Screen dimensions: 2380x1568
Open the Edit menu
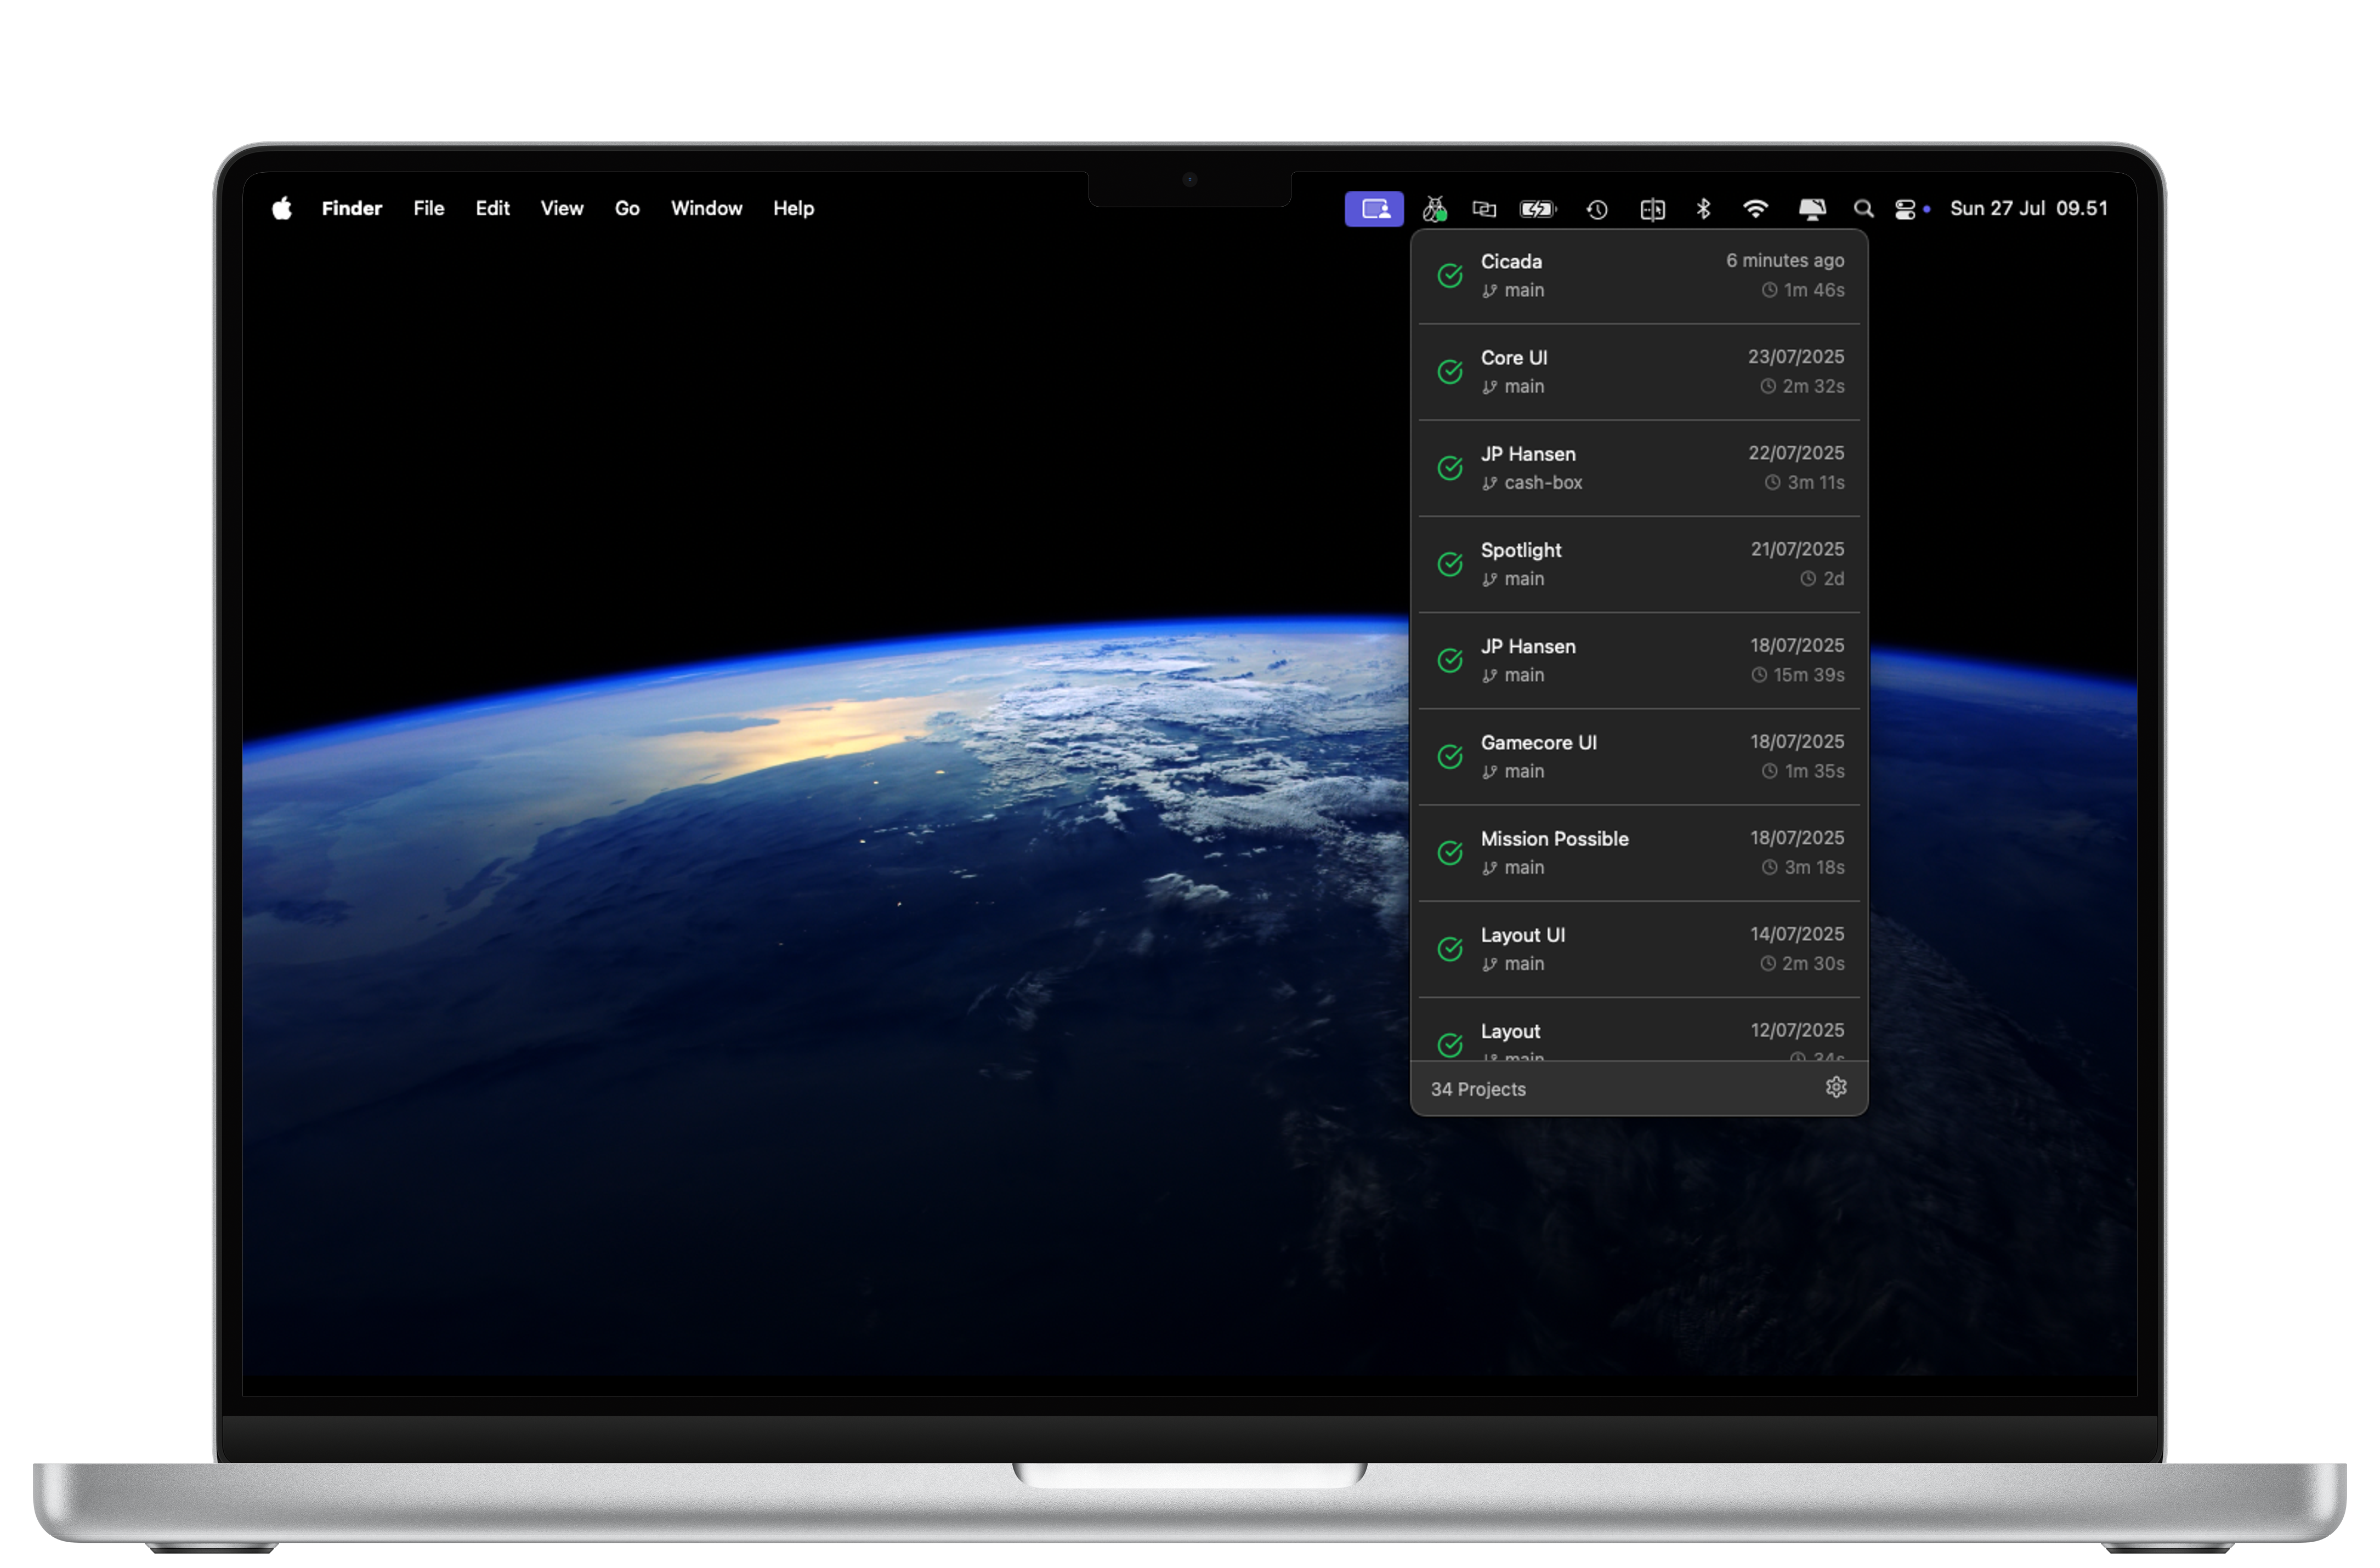point(493,208)
